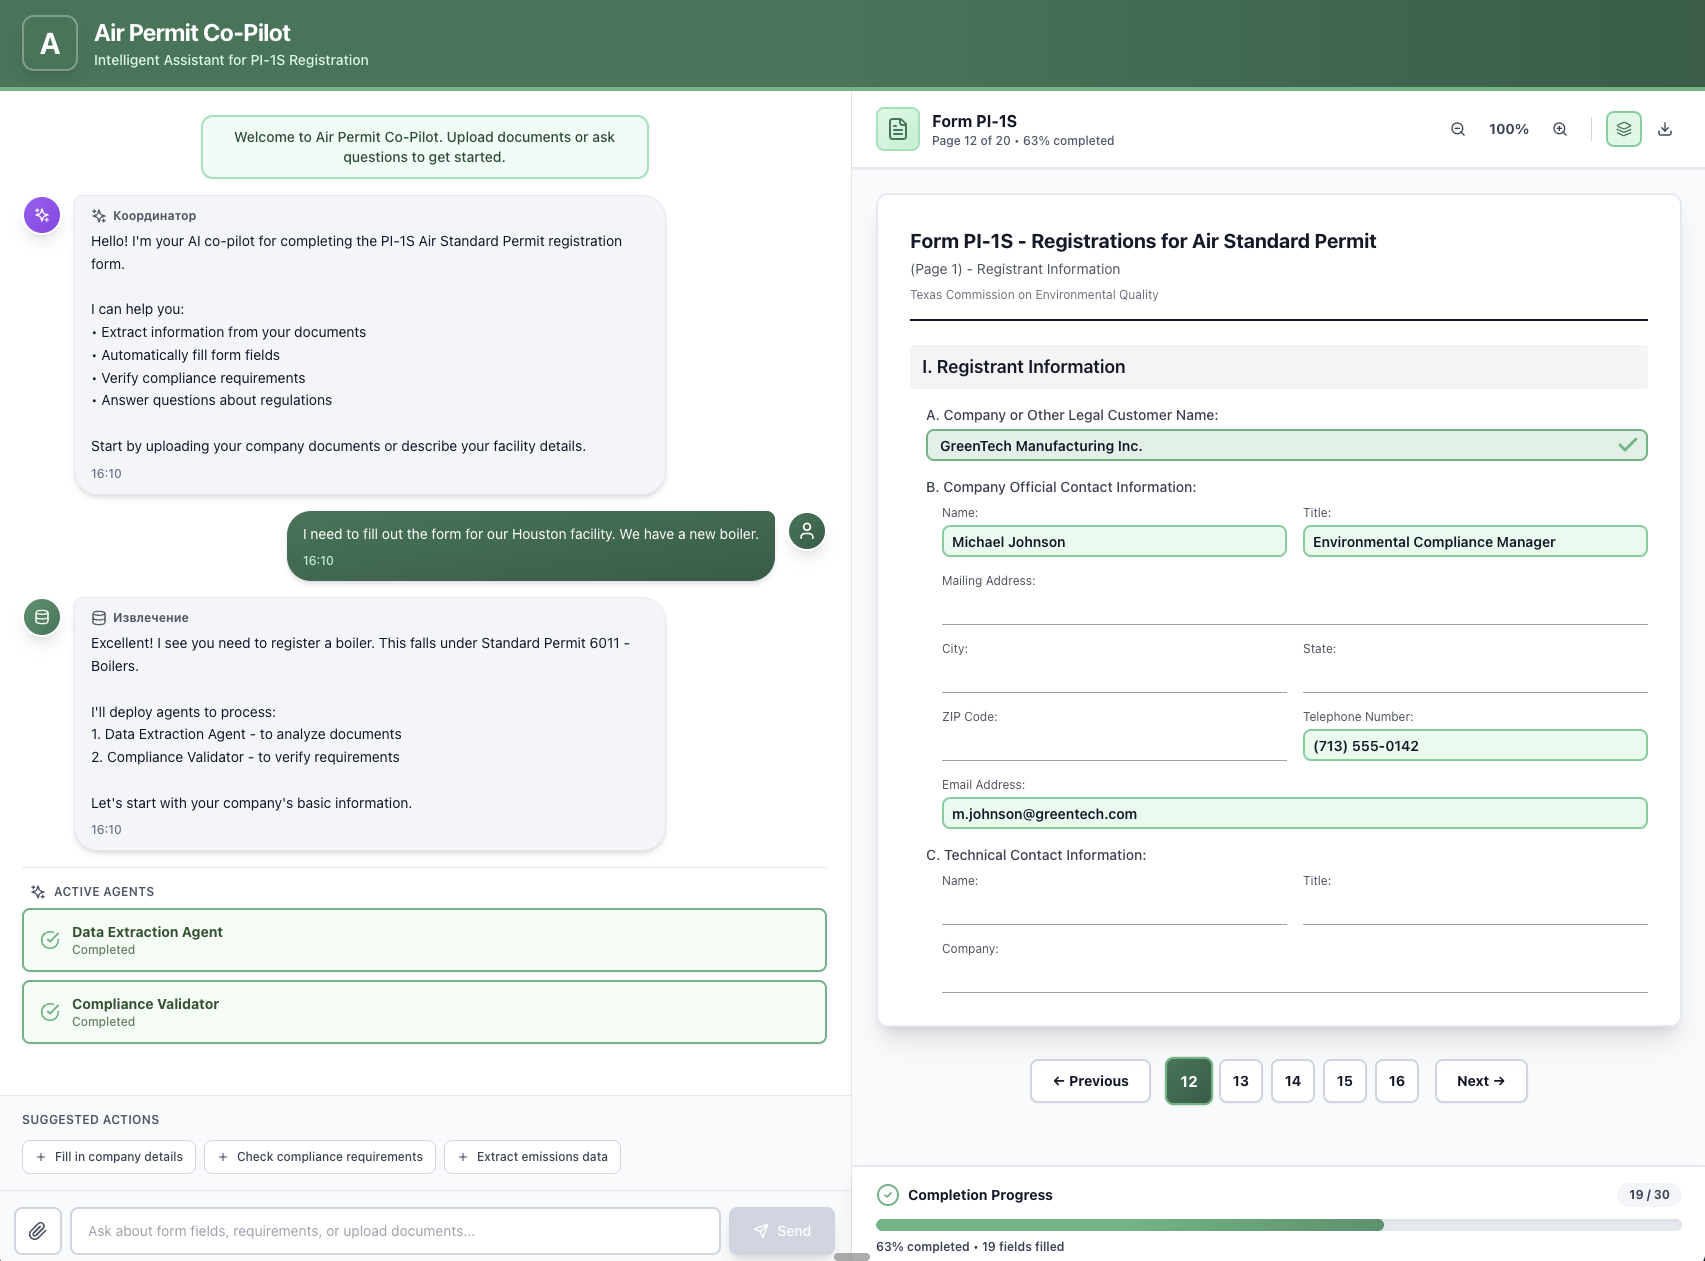Screen dimensions: 1705x1261
Task: Expand Check compliance requirements suggestion
Action: tap(319, 1156)
